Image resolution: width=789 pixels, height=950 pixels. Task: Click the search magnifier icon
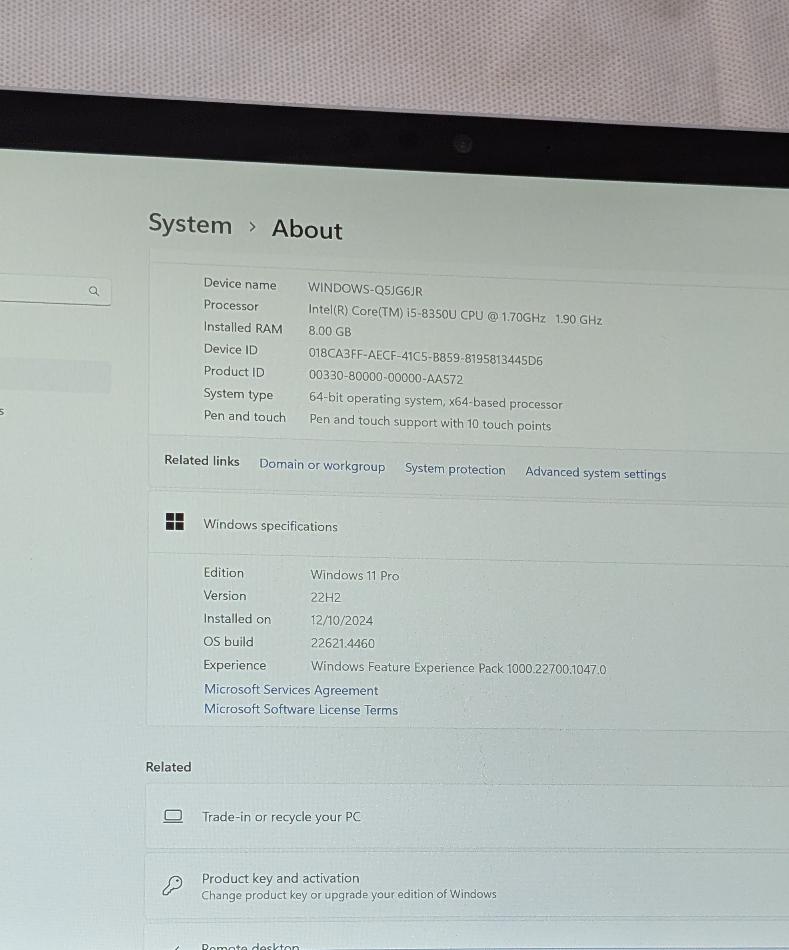click(x=94, y=291)
